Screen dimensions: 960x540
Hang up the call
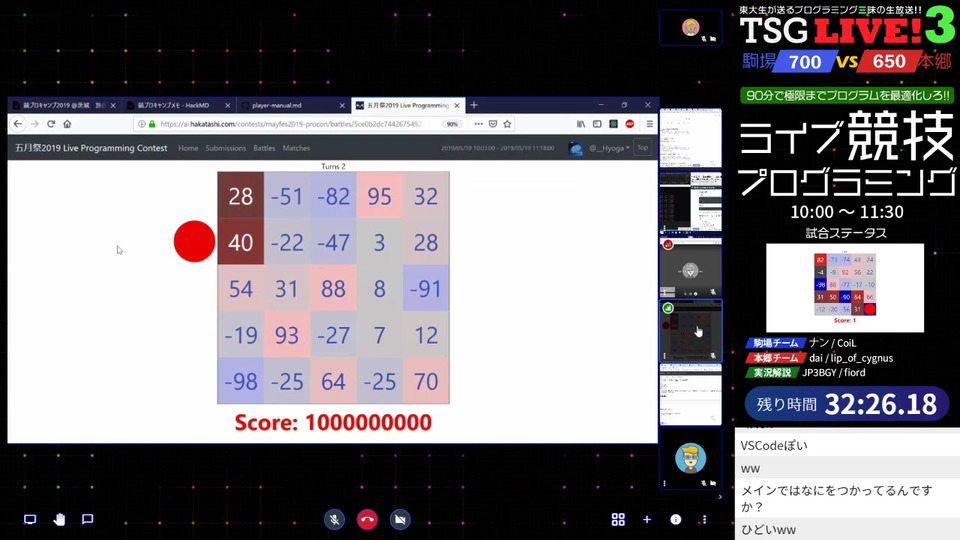(367, 519)
